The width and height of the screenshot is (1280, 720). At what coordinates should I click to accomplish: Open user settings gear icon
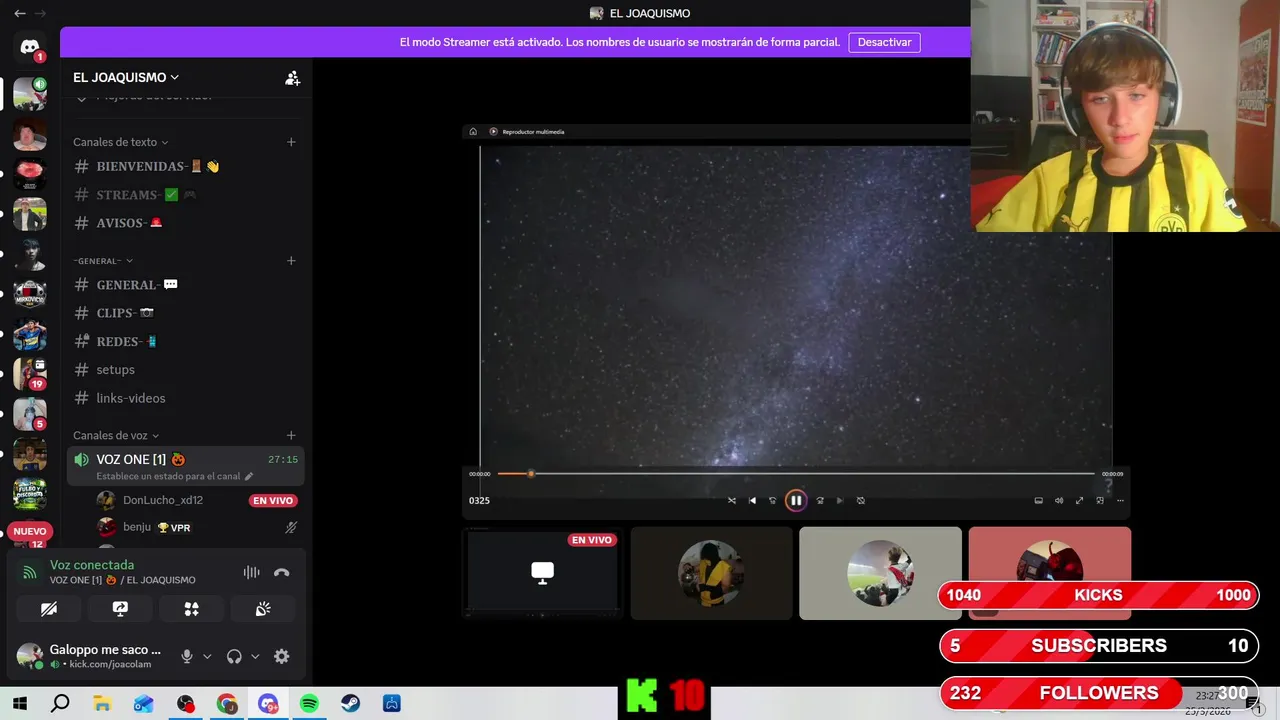pyautogui.click(x=282, y=656)
